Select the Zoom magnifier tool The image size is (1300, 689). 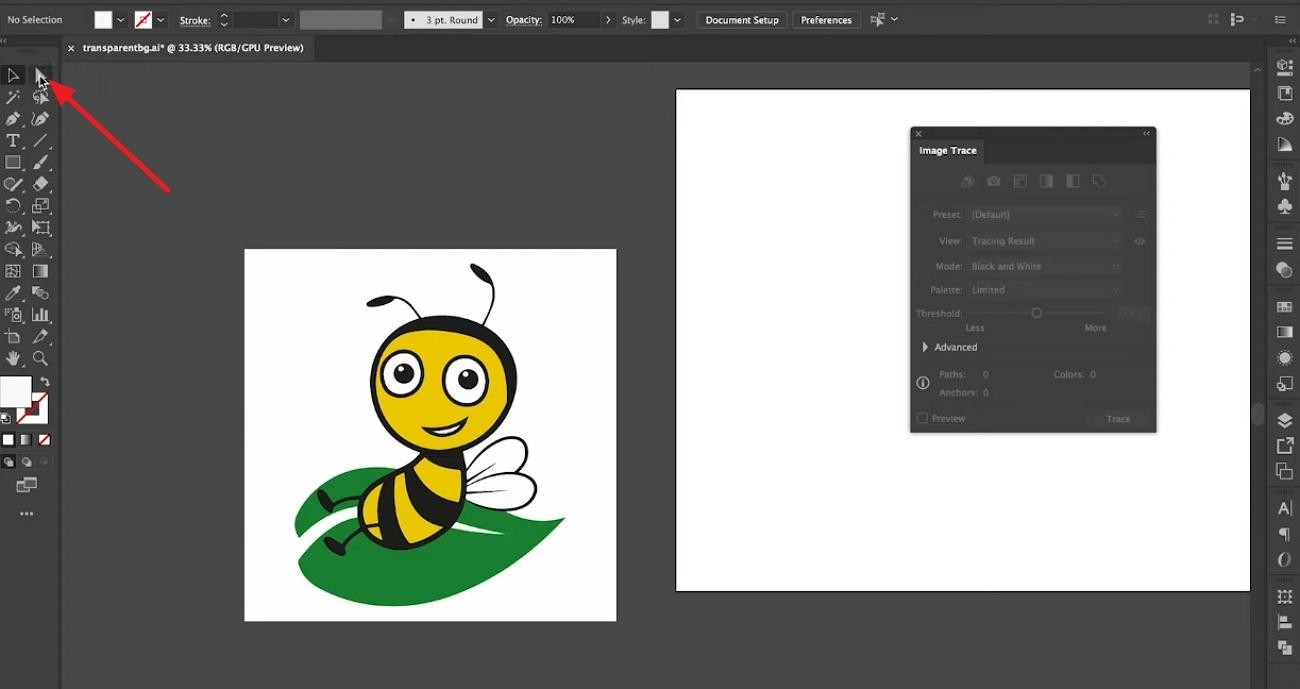tap(40, 358)
